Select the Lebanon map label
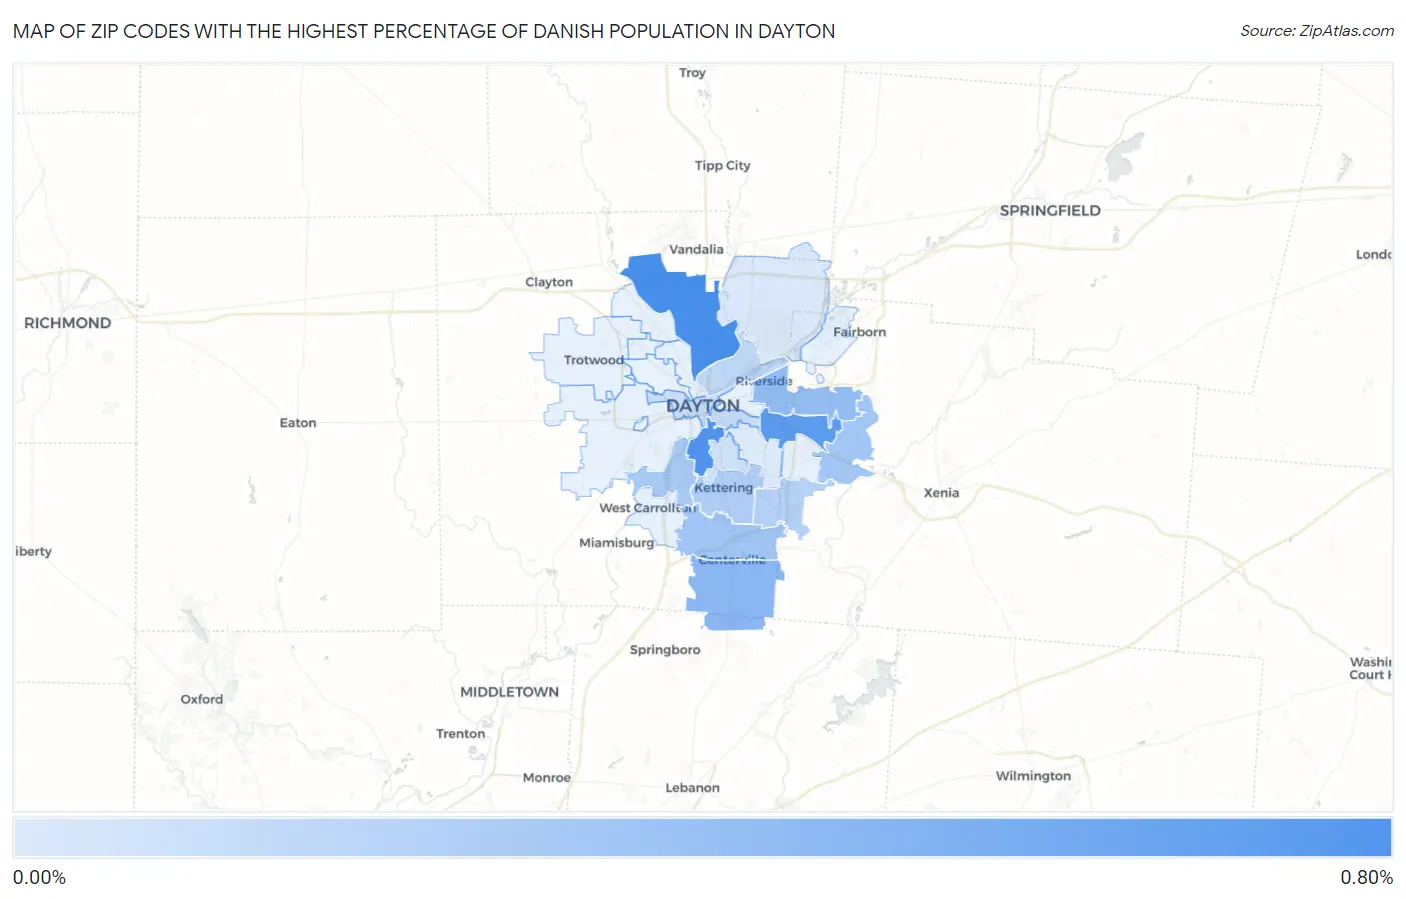Viewport: 1406px width, 899px height. (x=692, y=788)
